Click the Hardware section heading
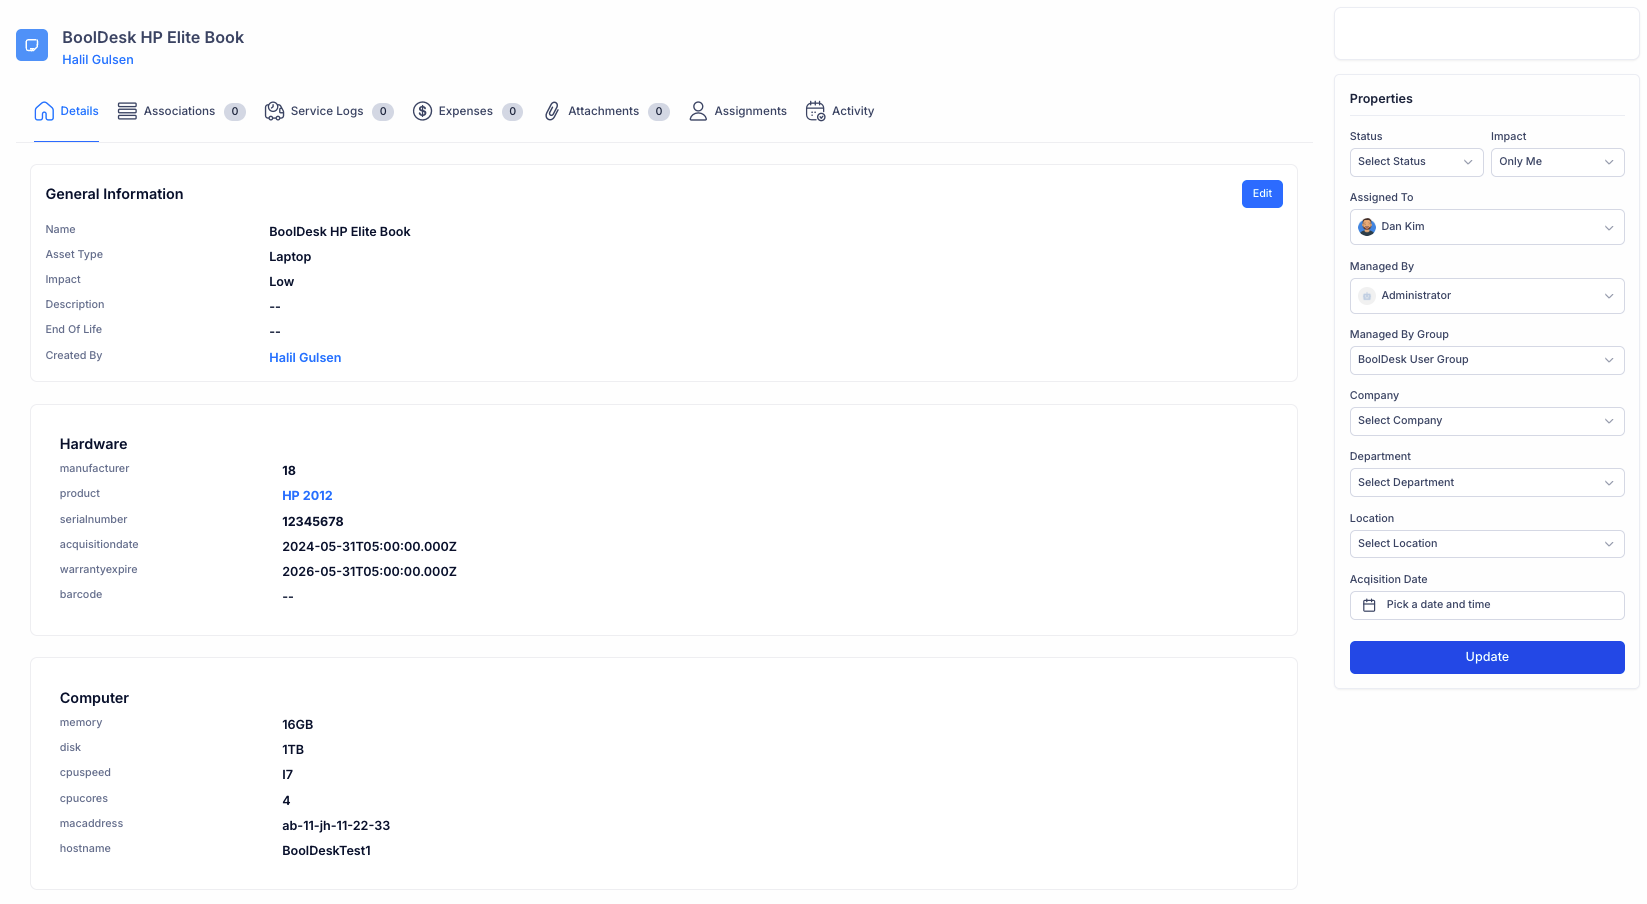 (x=94, y=444)
